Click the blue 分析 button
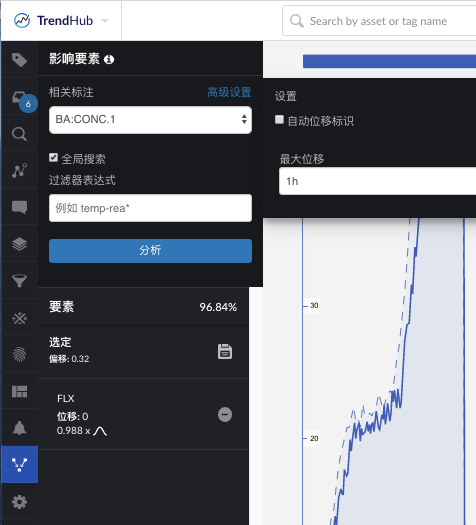476x525 pixels. pyautogui.click(x=150, y=251)
